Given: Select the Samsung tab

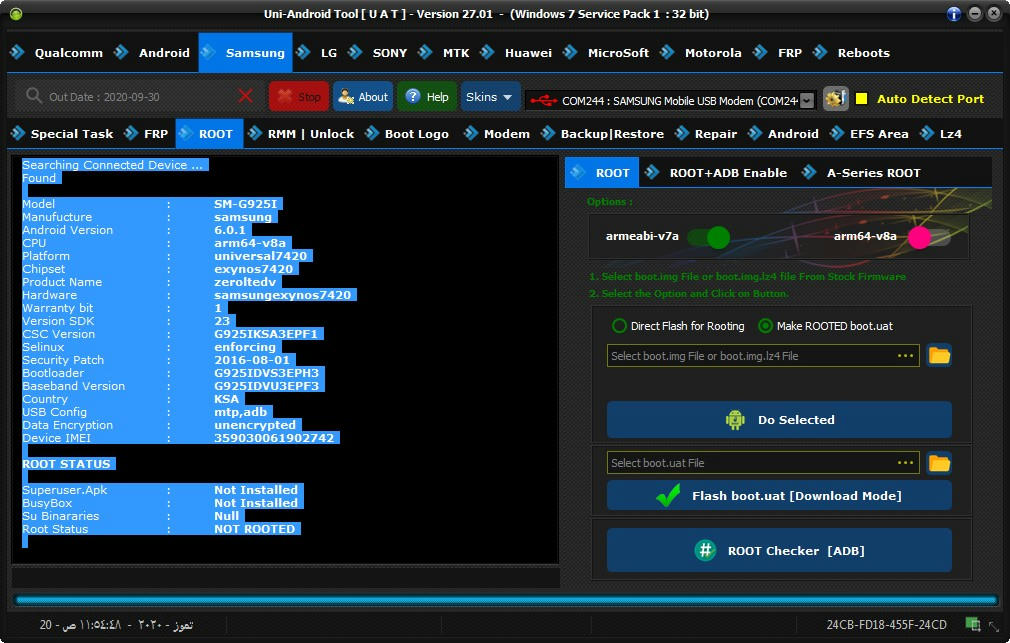Looking at the screenshot, I should pos(245,53).
